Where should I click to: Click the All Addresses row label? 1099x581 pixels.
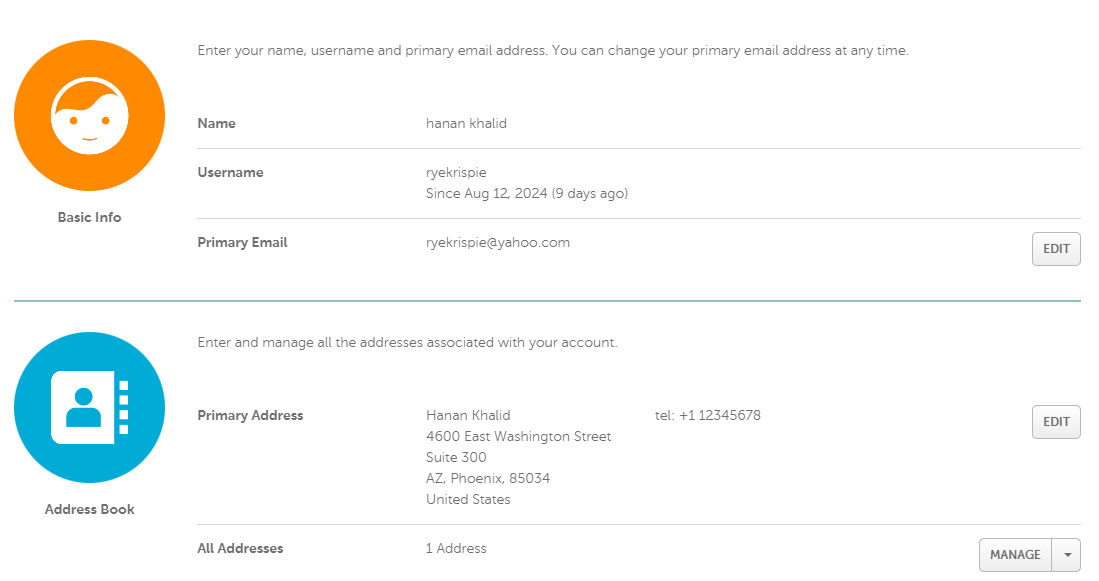pyautogui.click(x=240, y=548)
